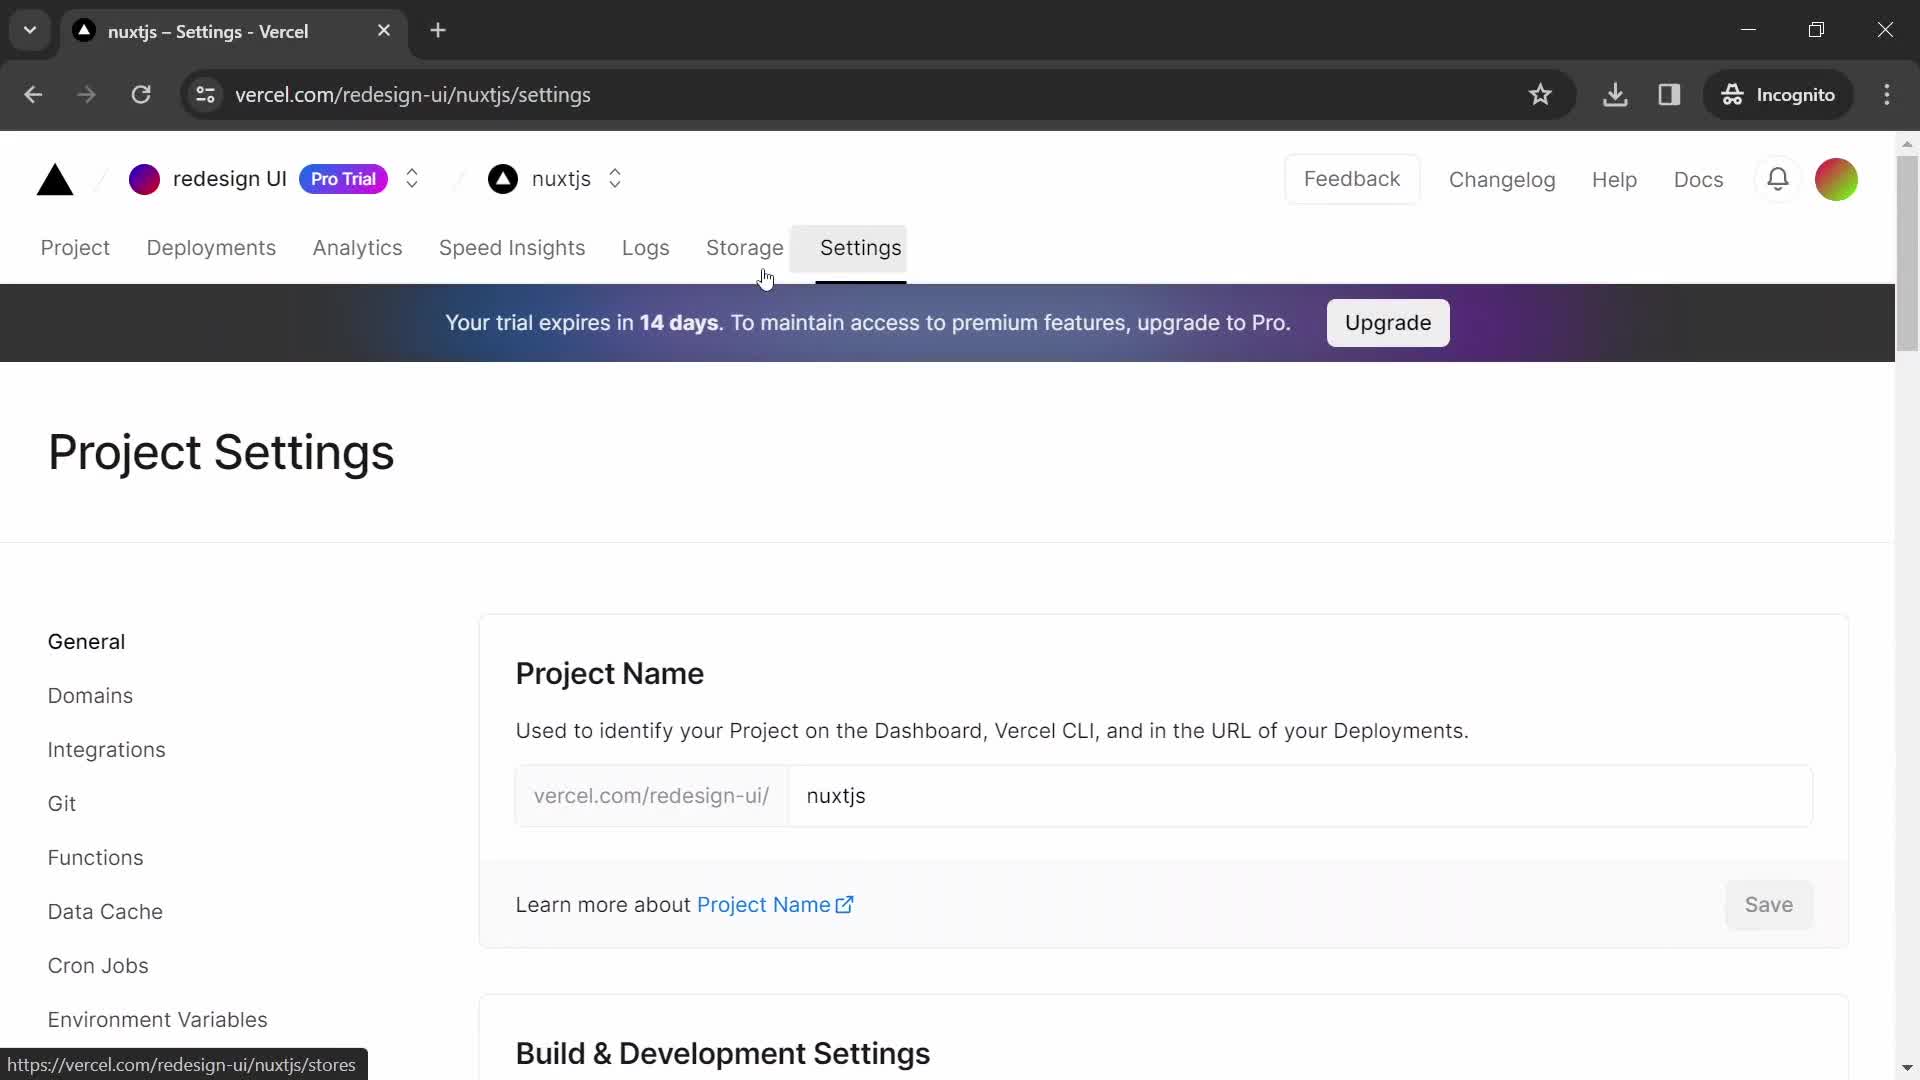Click the Upgrade button in trial banner

(1387, 323)
